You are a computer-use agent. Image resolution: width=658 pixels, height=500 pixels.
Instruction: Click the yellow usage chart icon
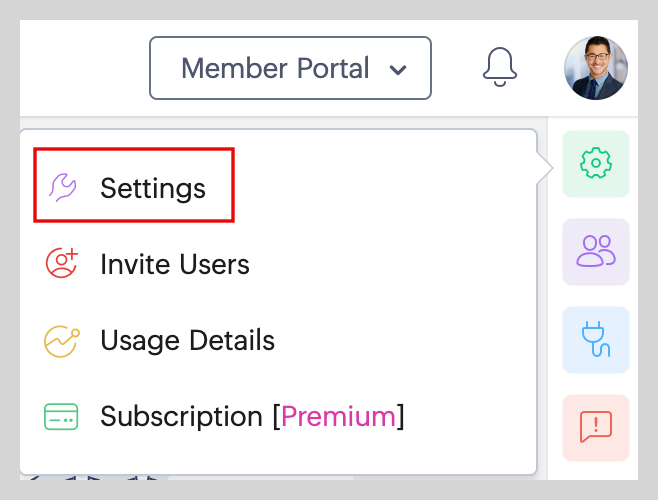pos(62,340)
